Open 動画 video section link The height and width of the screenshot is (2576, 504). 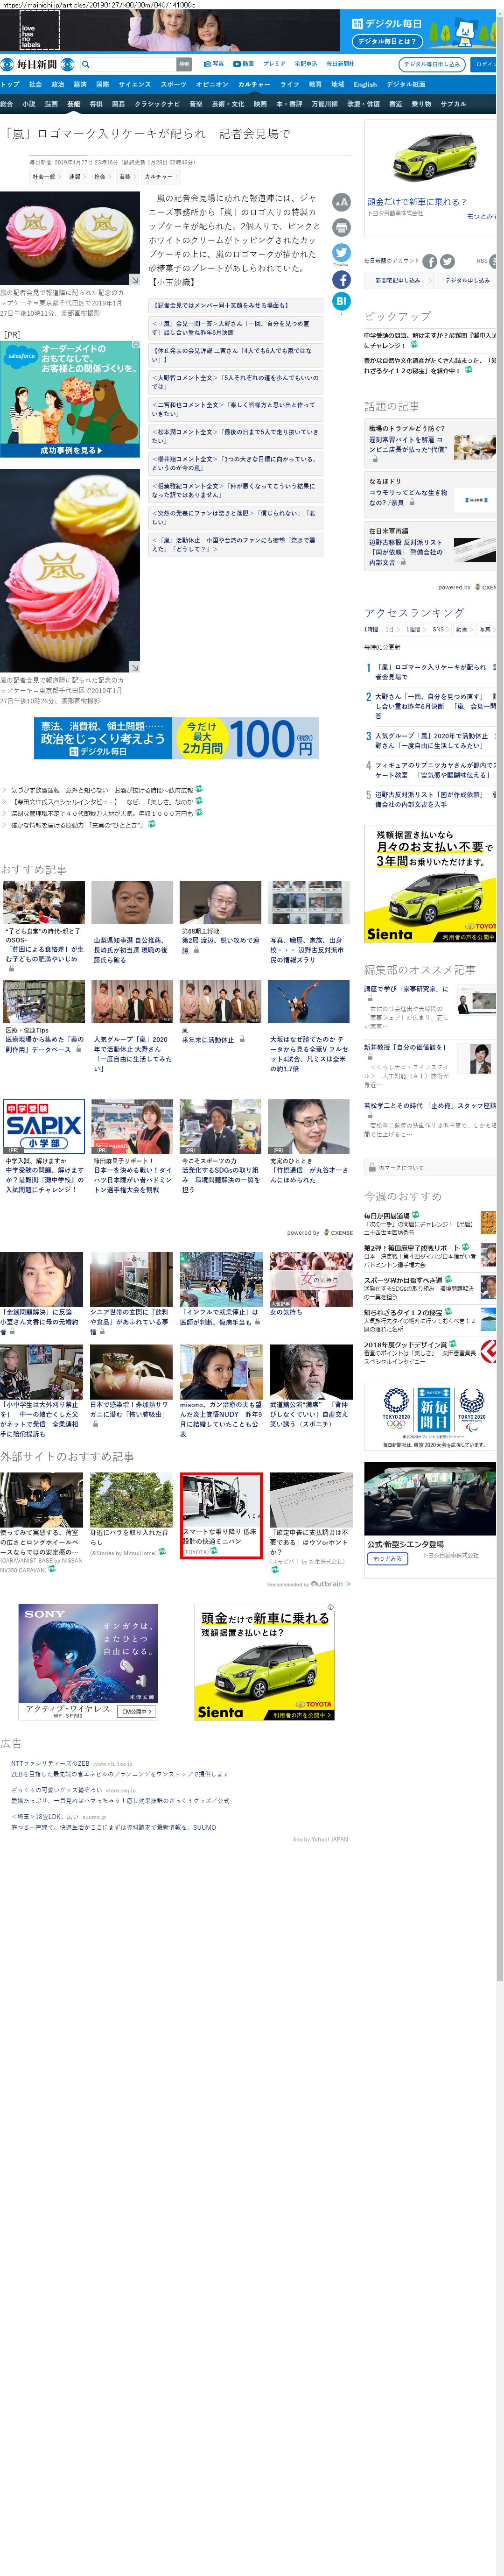(x=244, y=64)
